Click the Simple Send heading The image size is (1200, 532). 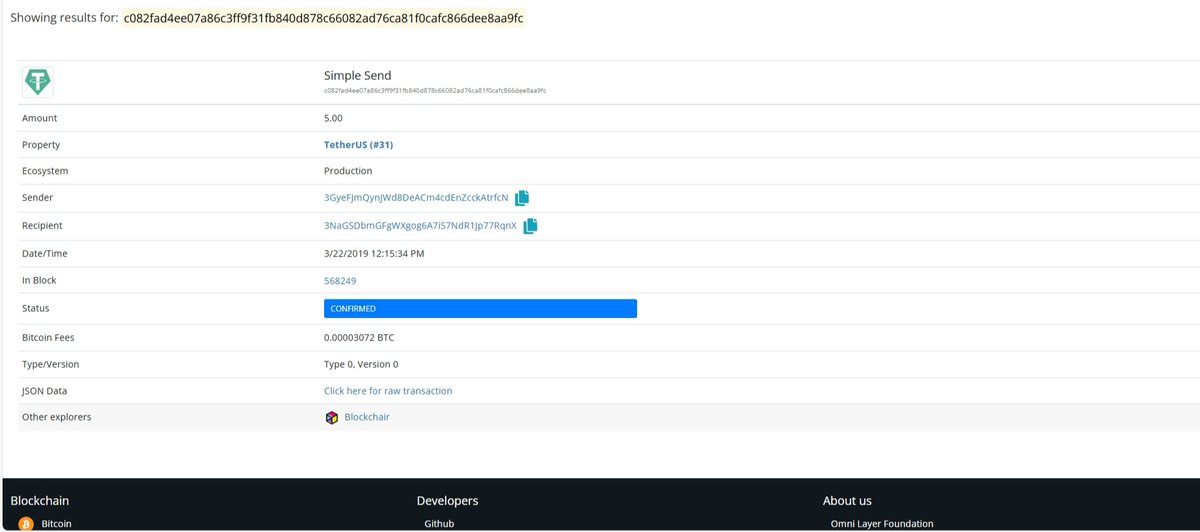(x=358, y=75)
